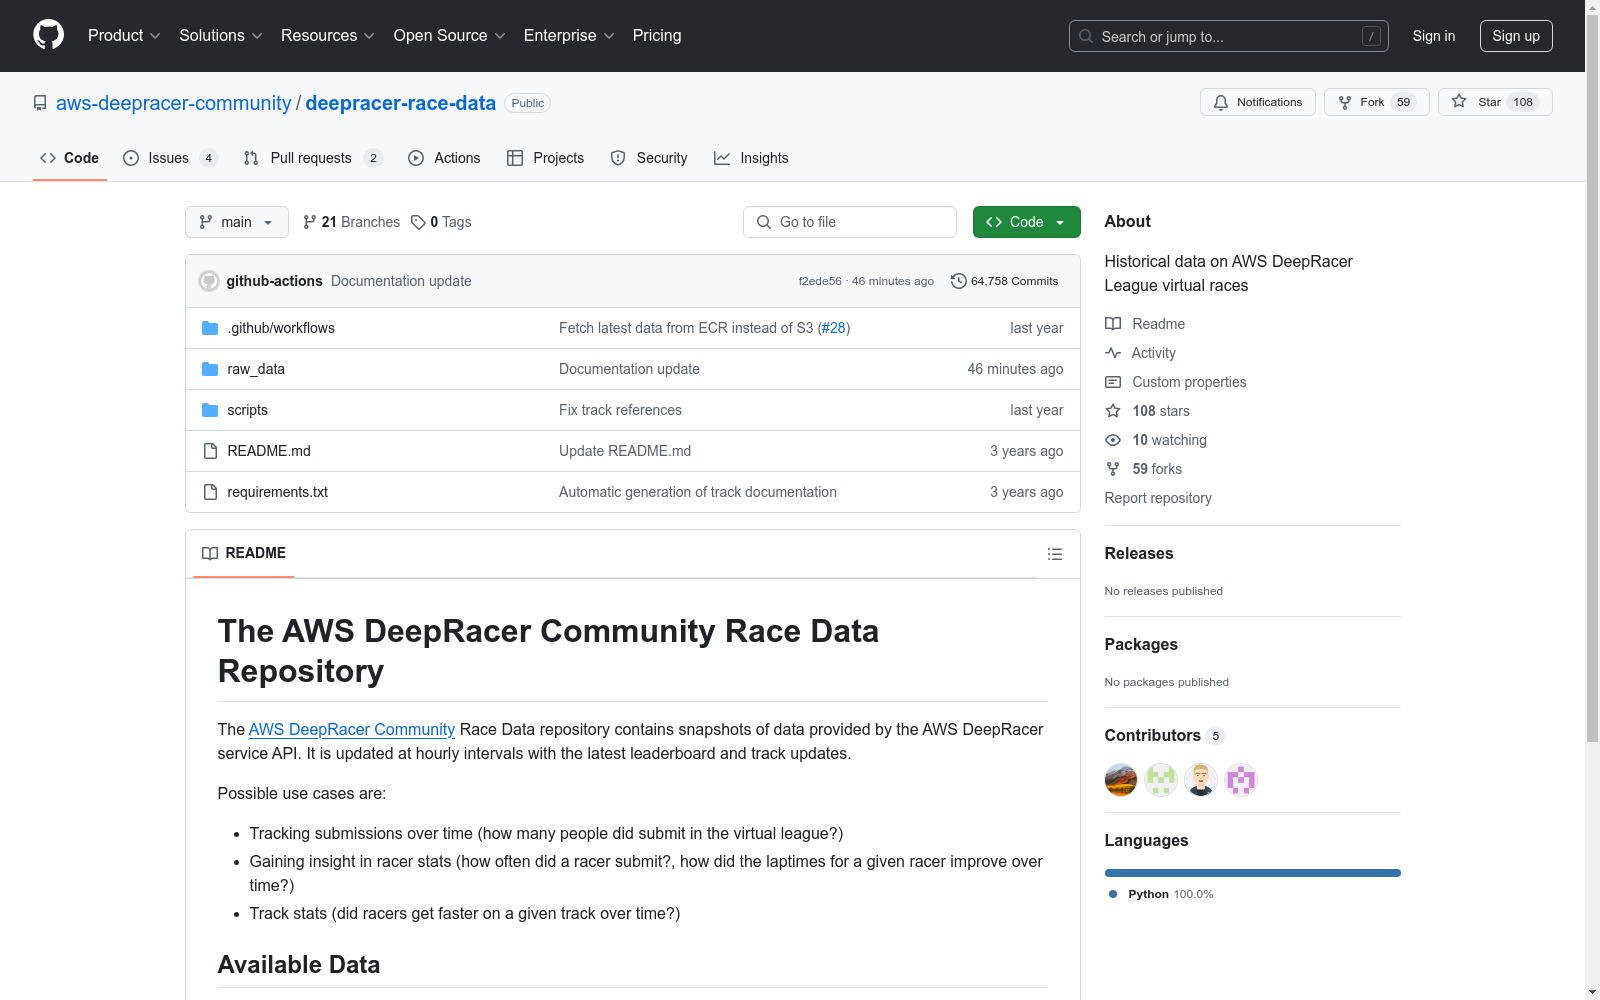
Task: Switch to the Issues tab
Action: (x=170, y=158)
